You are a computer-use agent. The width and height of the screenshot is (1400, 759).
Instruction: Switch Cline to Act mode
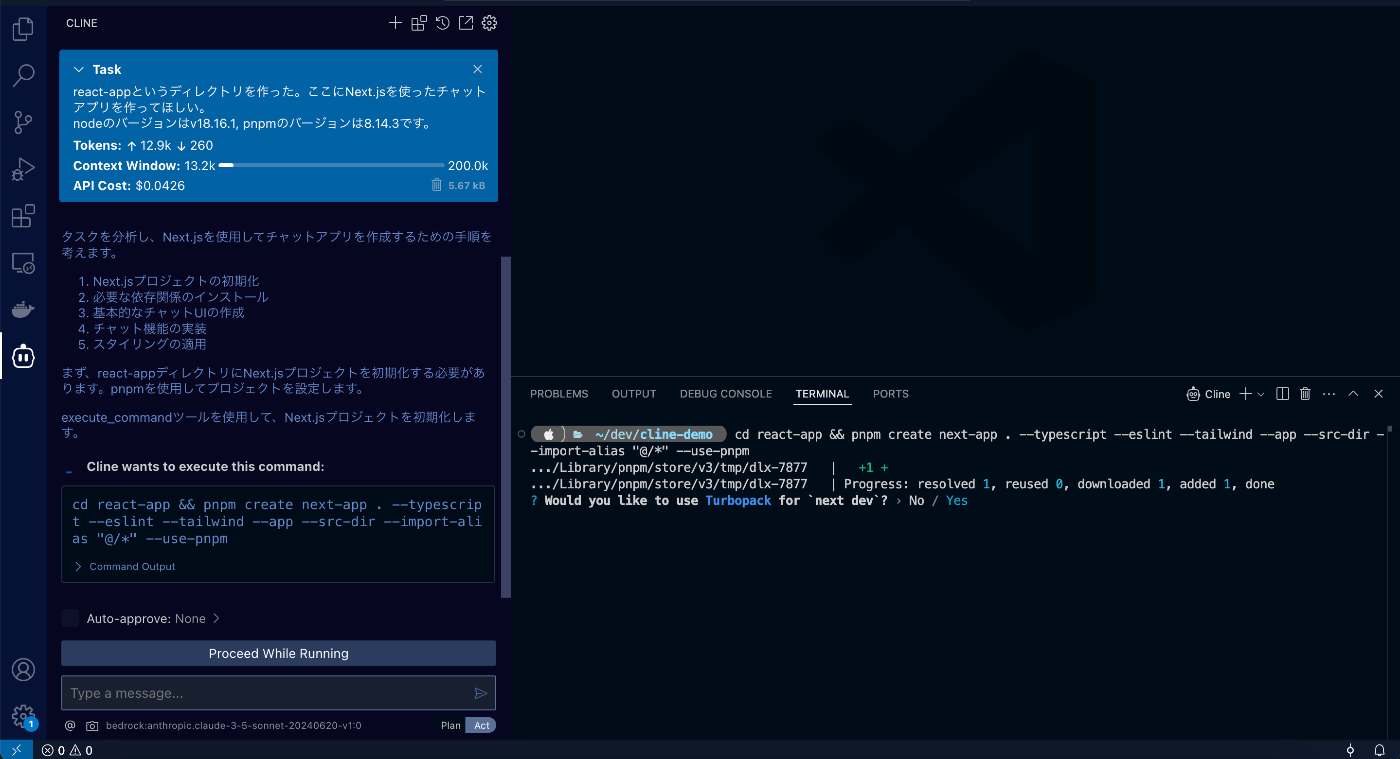[x=482, y=726]
